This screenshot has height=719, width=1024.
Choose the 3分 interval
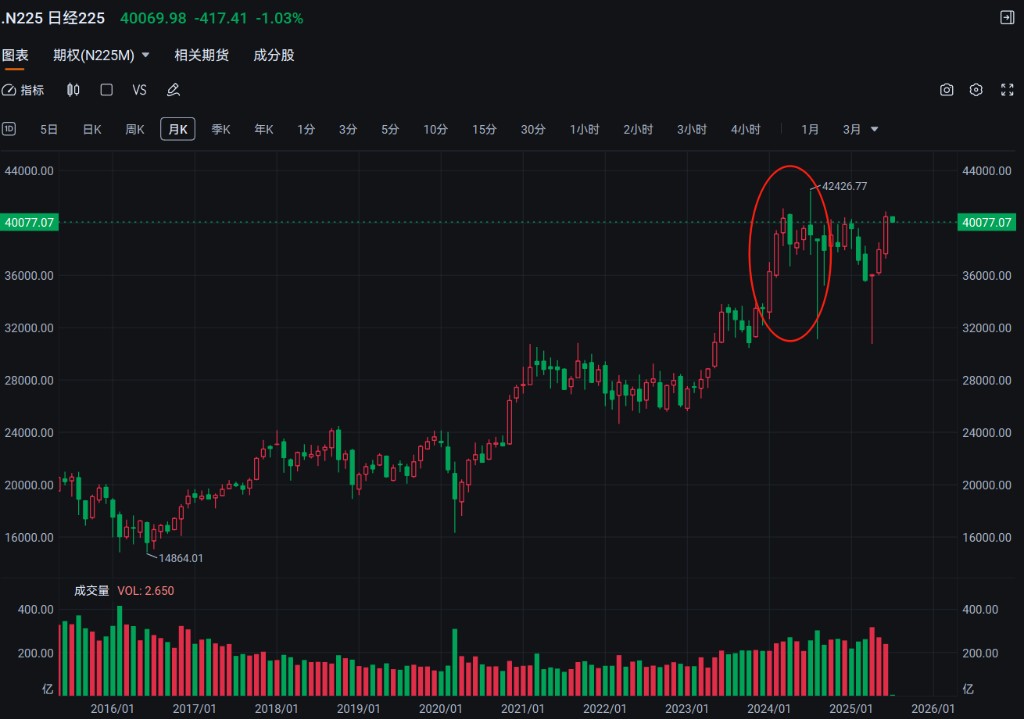348,129
